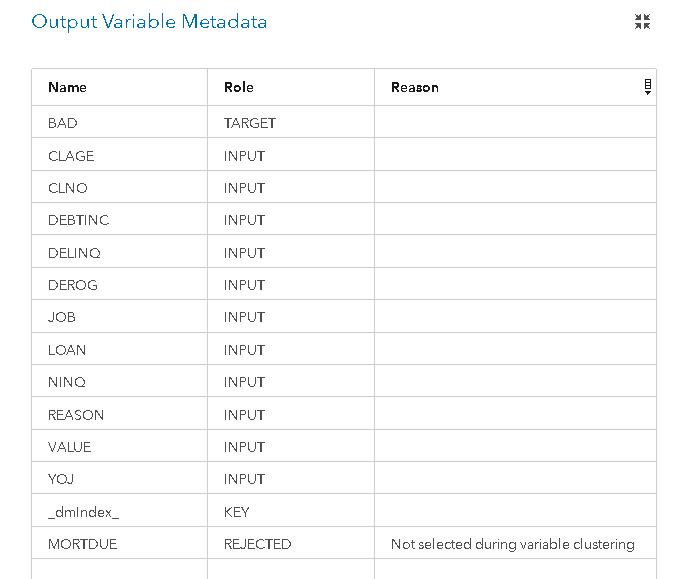Select the _dmIndex_ KEY row
Image resolution: width=689 pixels, height=579 pixels.
(344, 510)
